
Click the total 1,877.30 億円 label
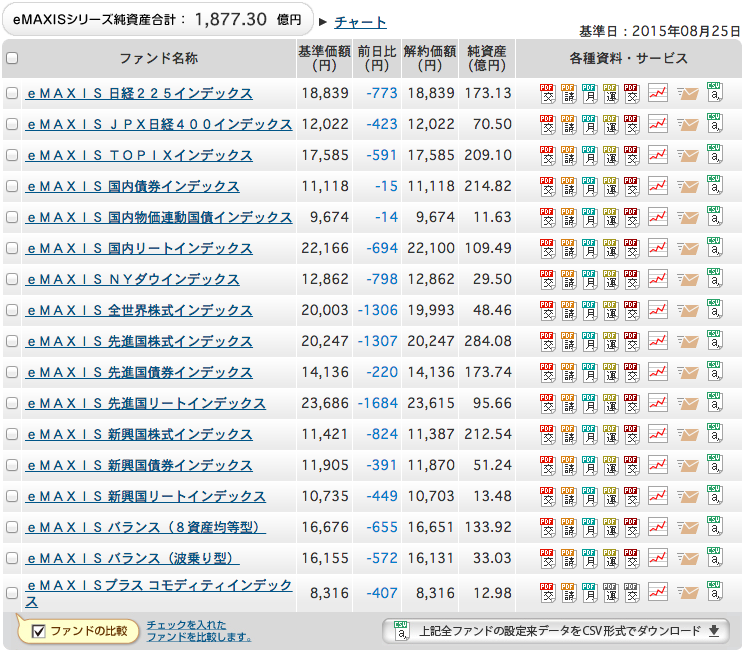pyautogui.click(x=157, y=19)
